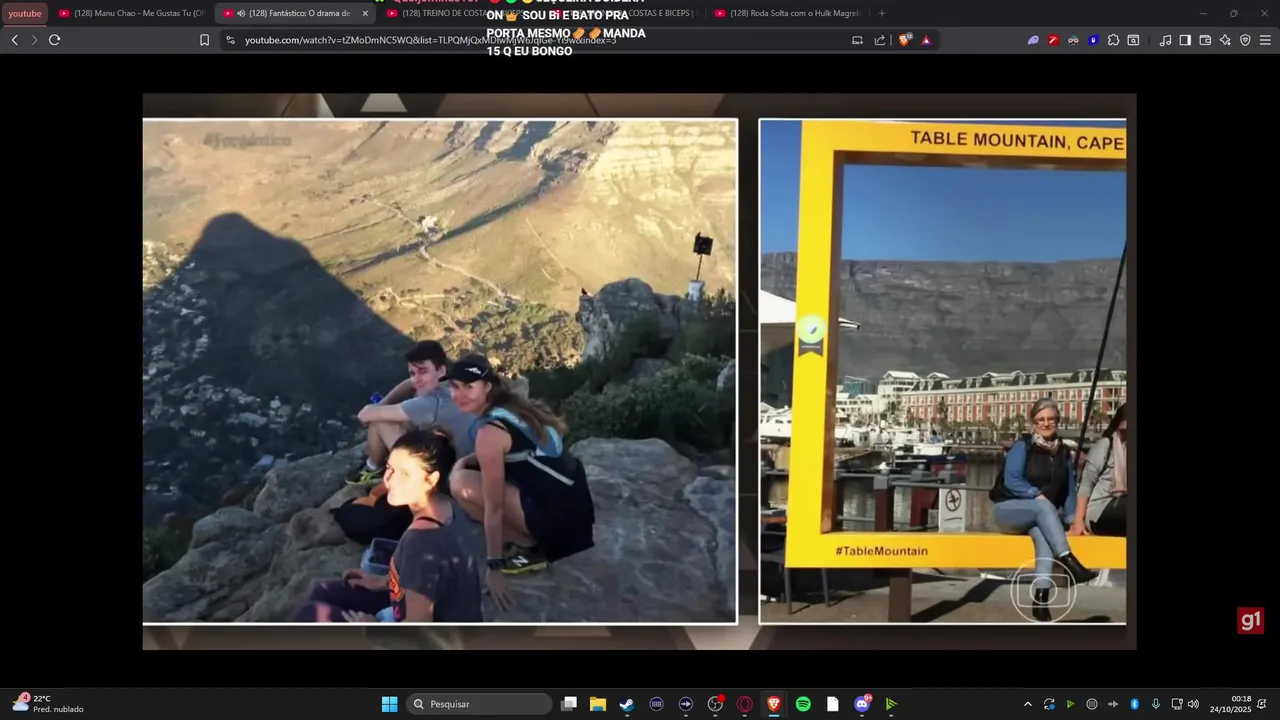1280x720 pixels.
Task: Open the Windows Start menu
Action: (x=389, y=704)
